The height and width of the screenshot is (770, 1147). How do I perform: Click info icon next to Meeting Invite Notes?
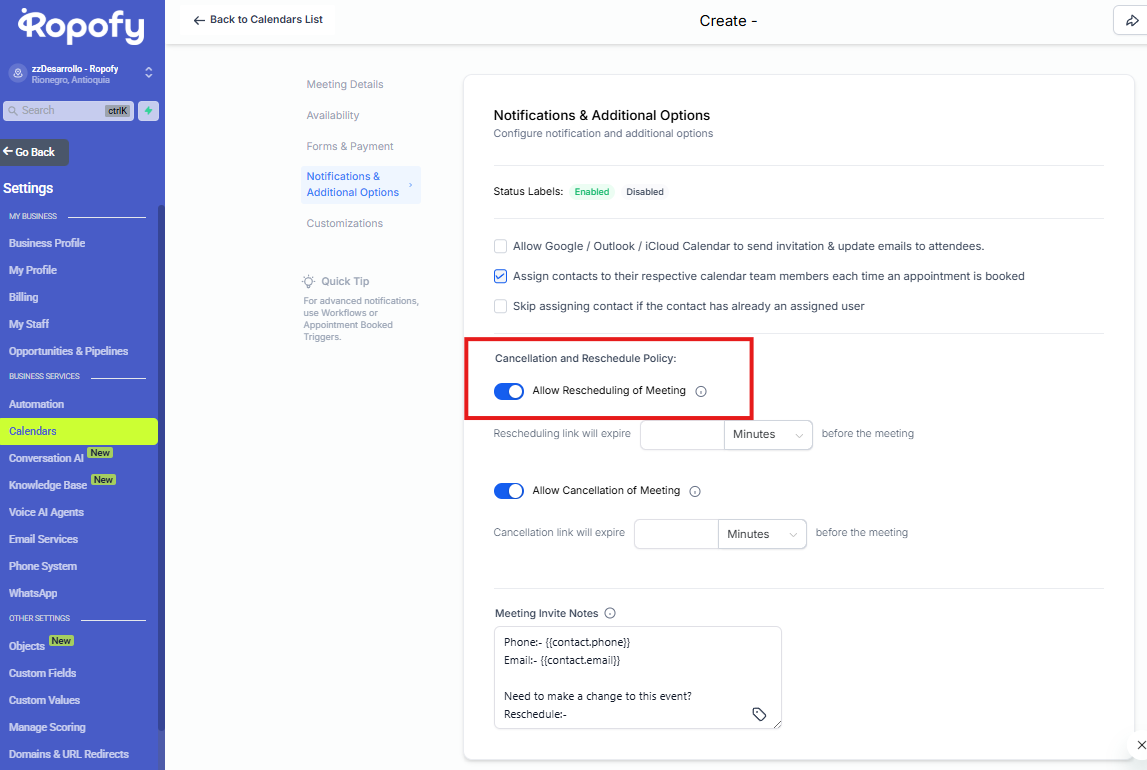click(610, 614)
